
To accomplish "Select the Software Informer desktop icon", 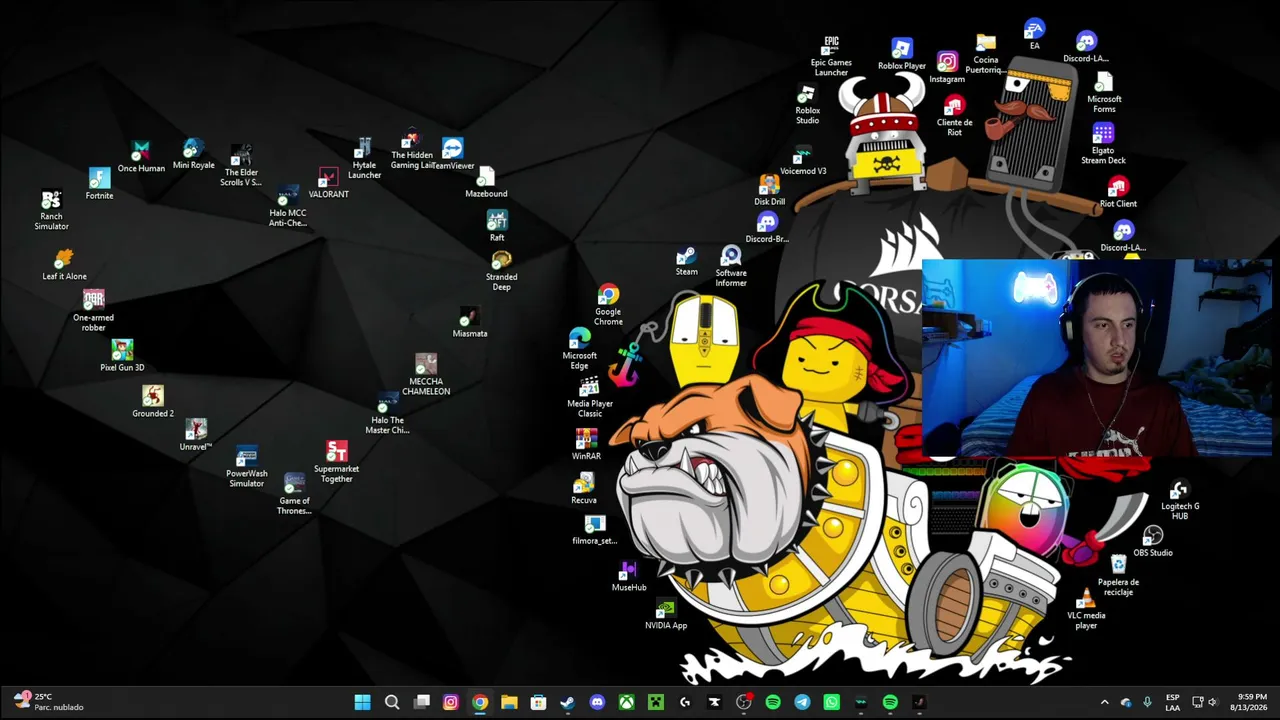I will tap(731, 267).
